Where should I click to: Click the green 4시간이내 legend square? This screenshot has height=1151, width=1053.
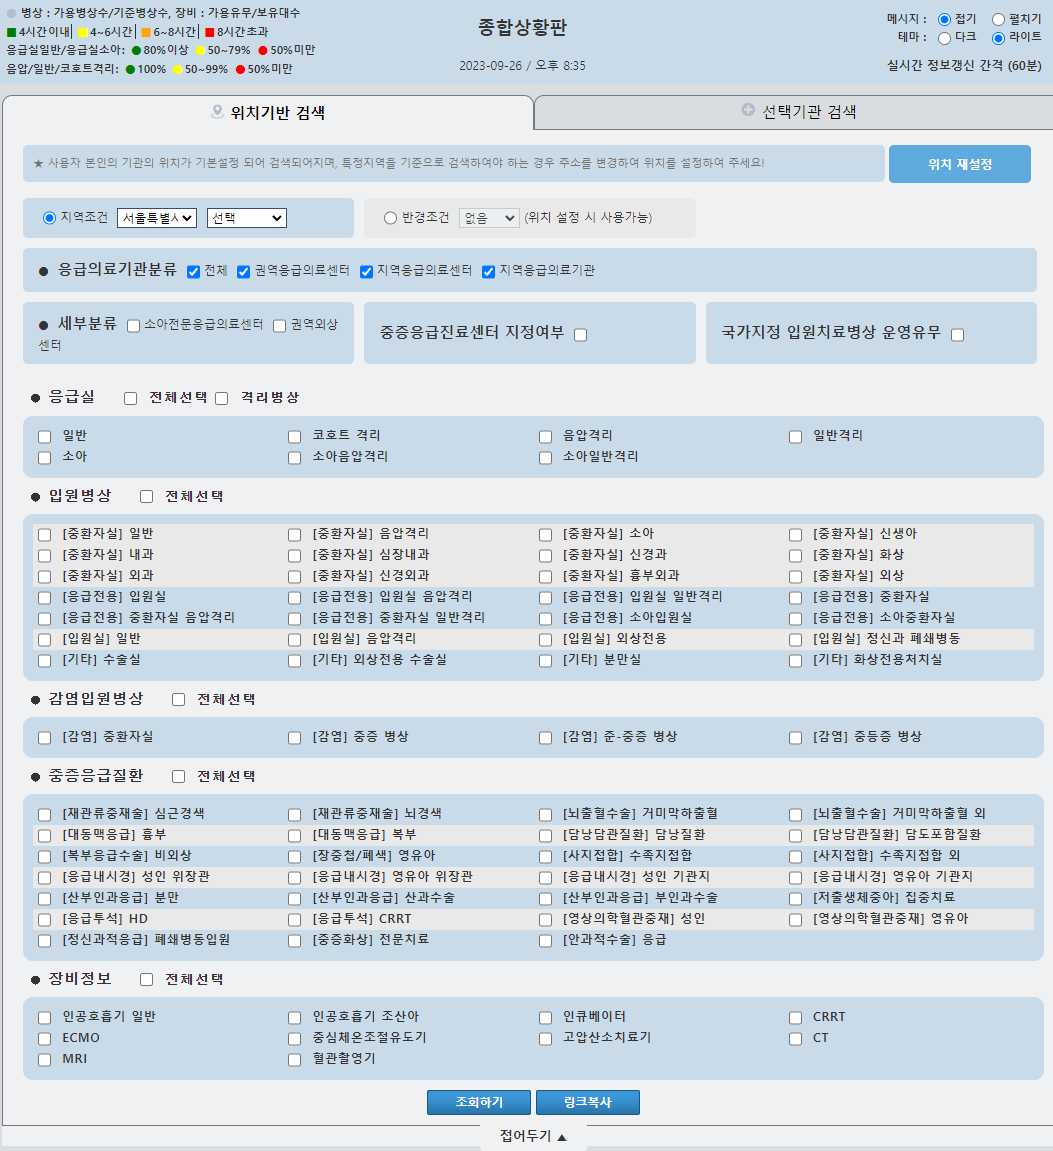coord(12,32)
